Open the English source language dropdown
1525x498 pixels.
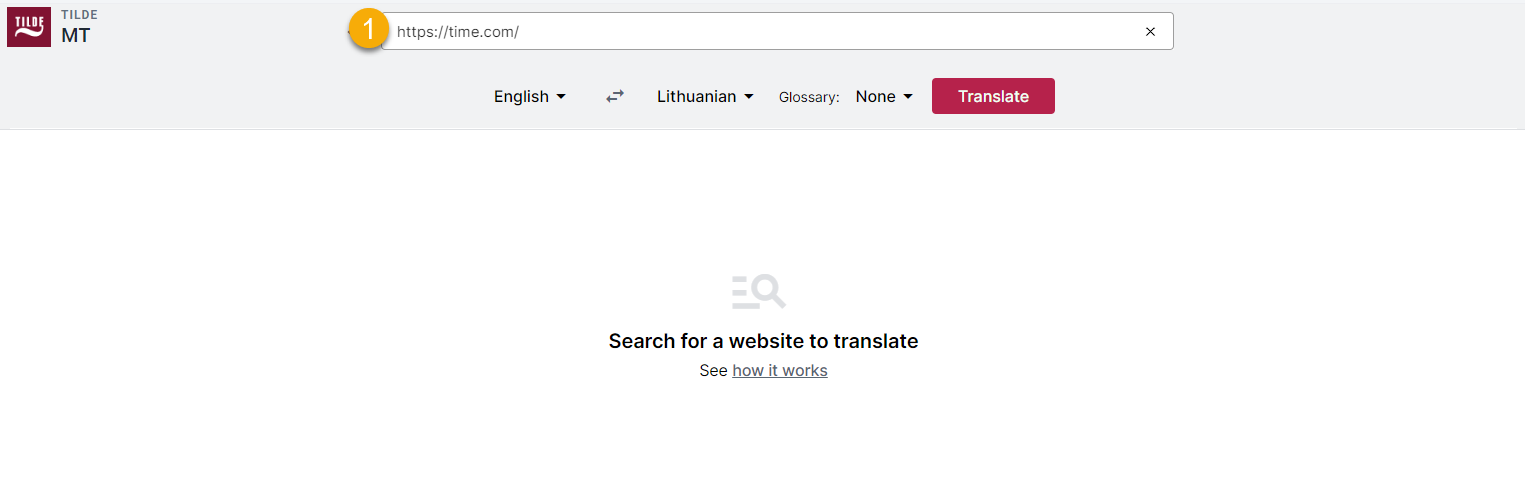point(530,96)
